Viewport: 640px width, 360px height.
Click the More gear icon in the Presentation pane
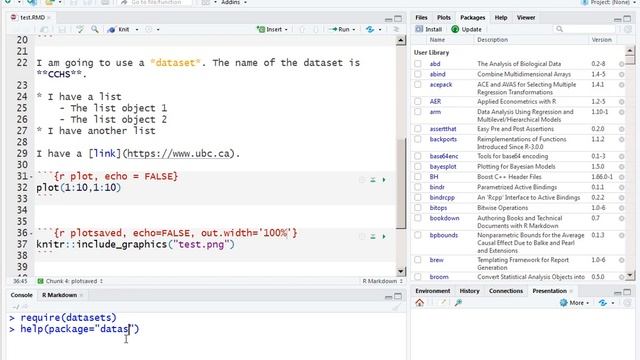click(x=564, y=302)
